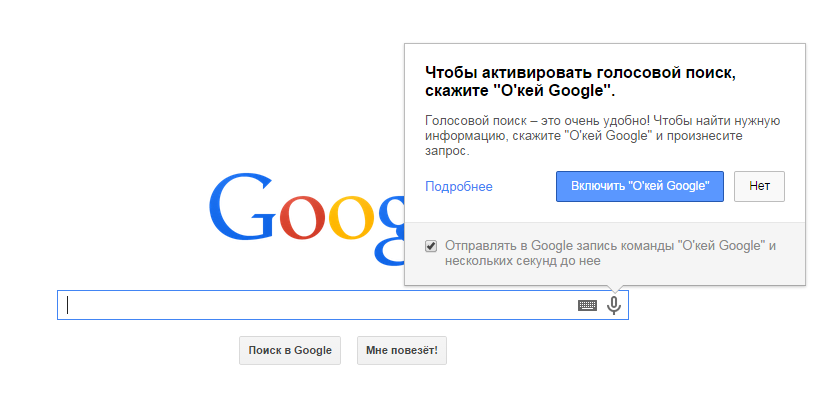Click the heading line Чтобы активировать голосовой поиск

tap(580, 73)
